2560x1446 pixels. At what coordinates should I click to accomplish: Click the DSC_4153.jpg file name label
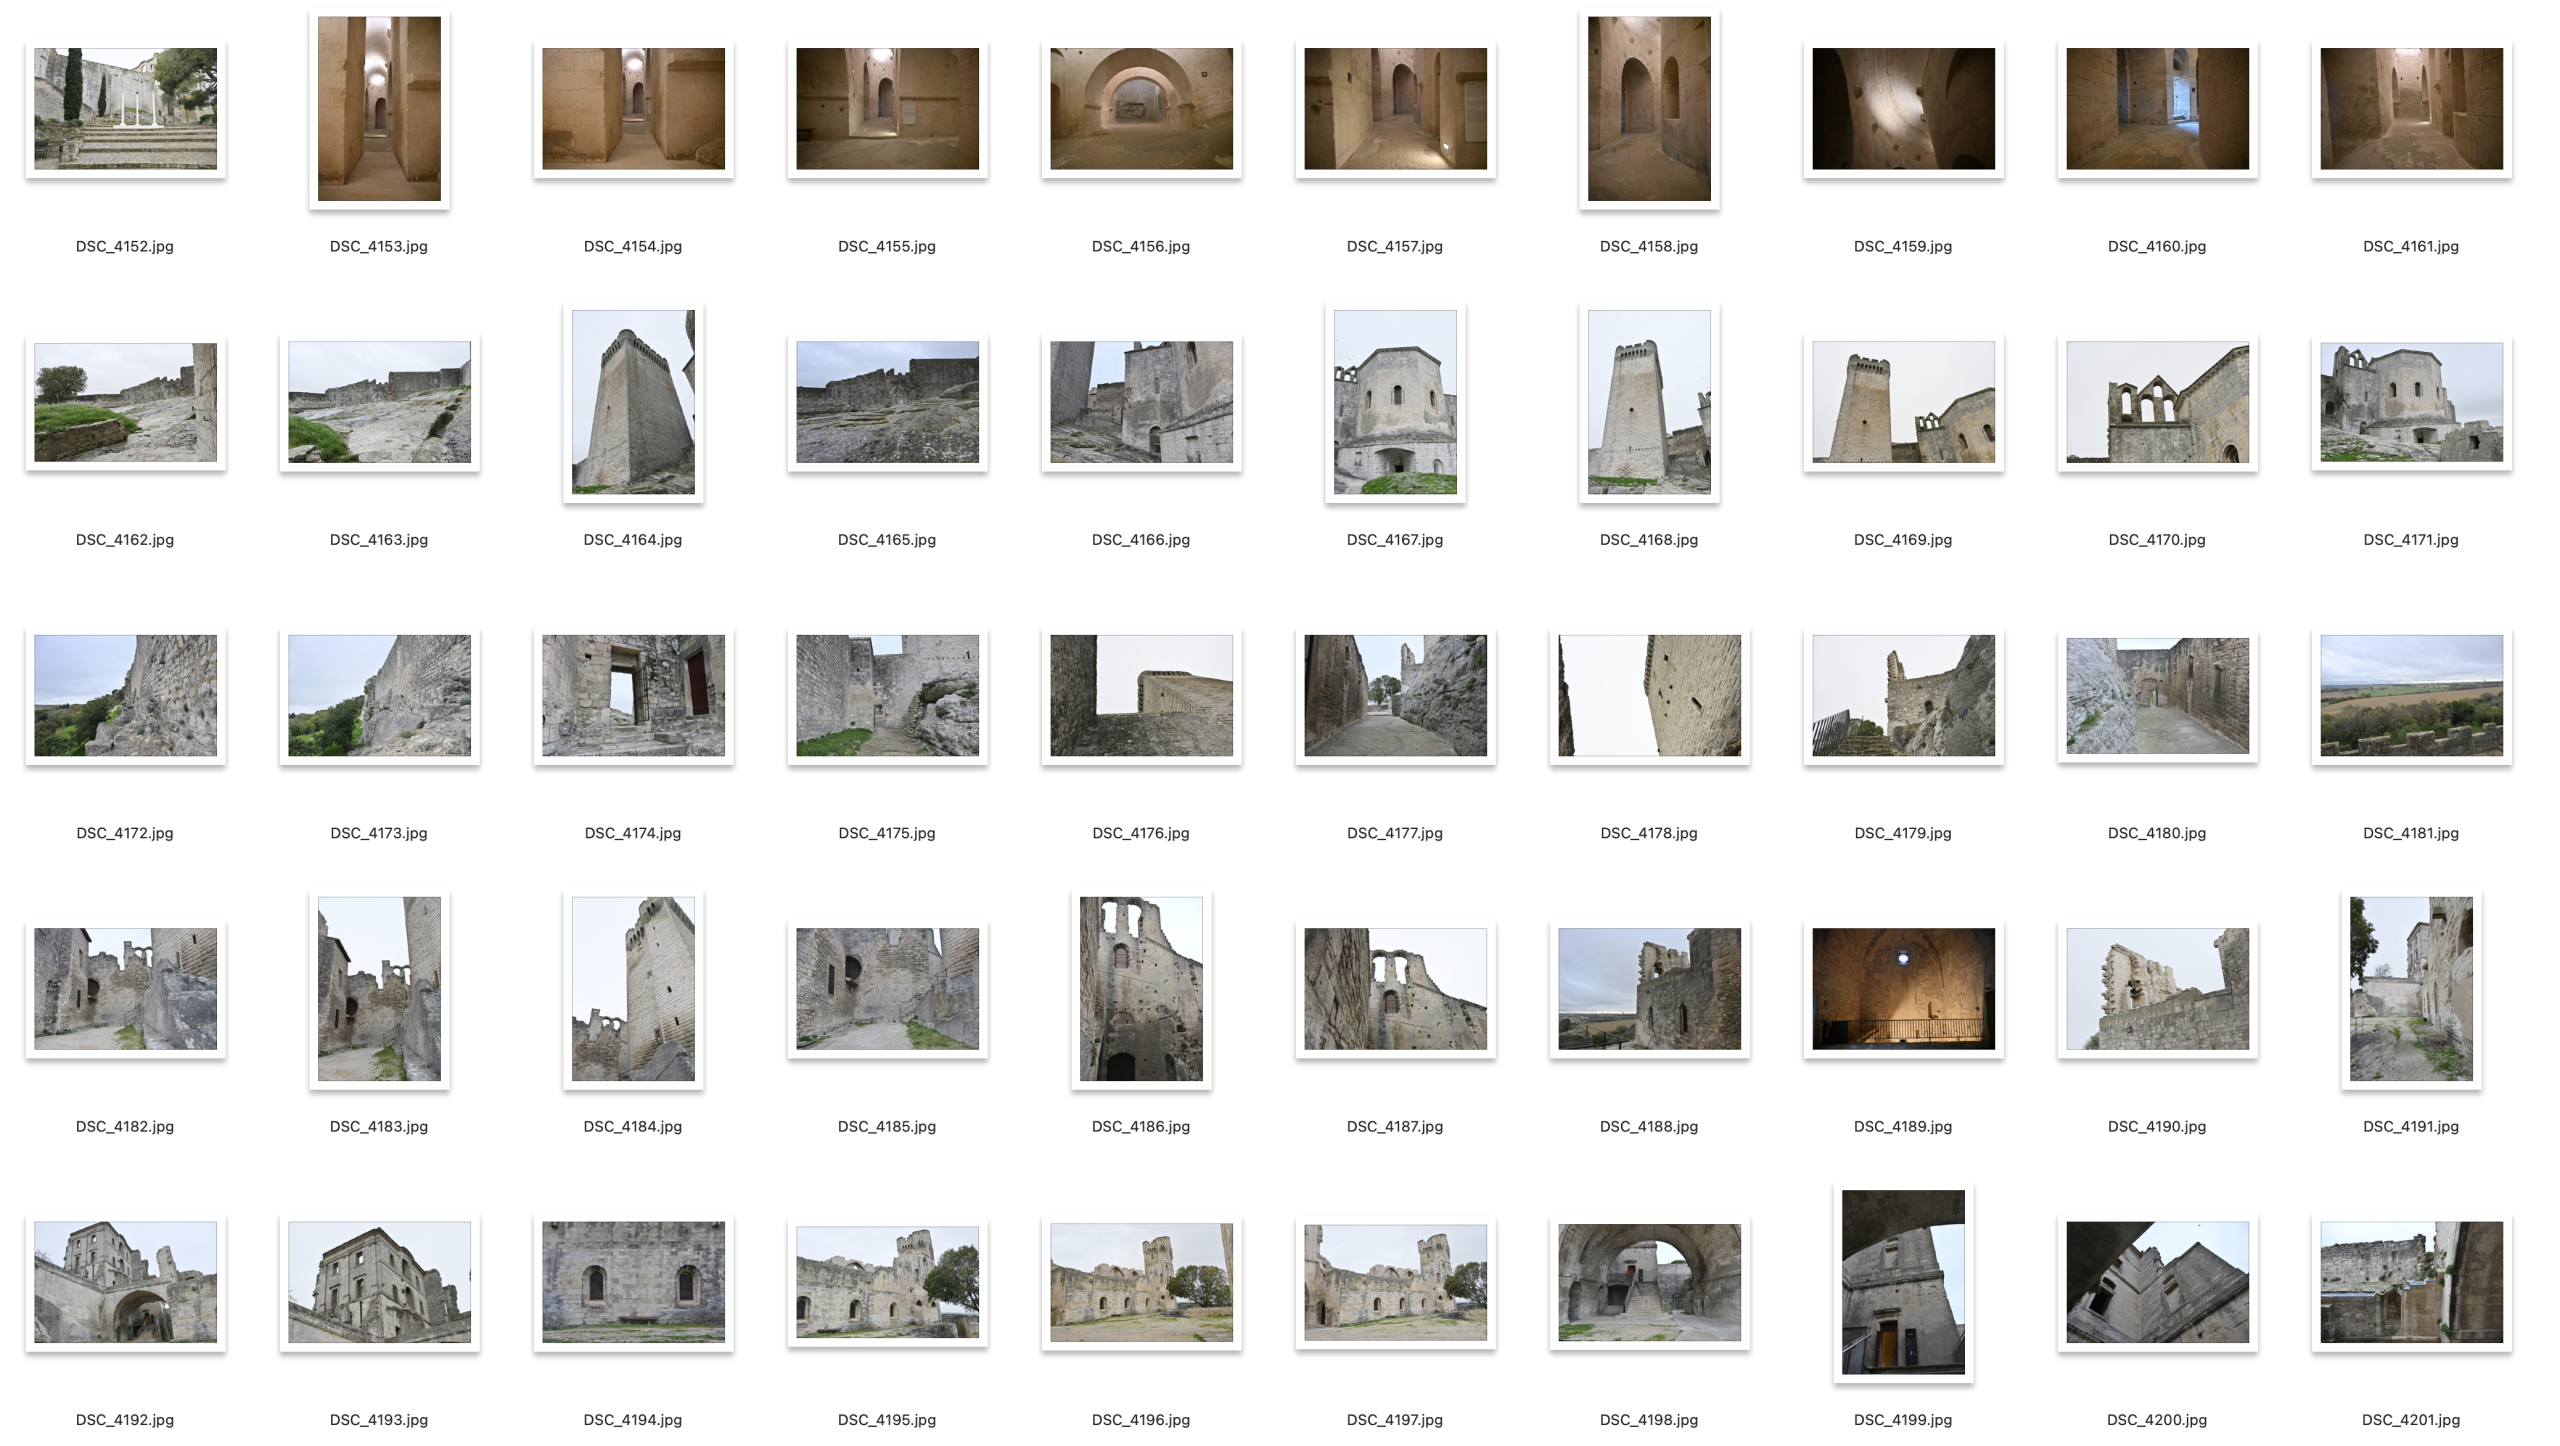pyautogui.click(x=379, y=246)
